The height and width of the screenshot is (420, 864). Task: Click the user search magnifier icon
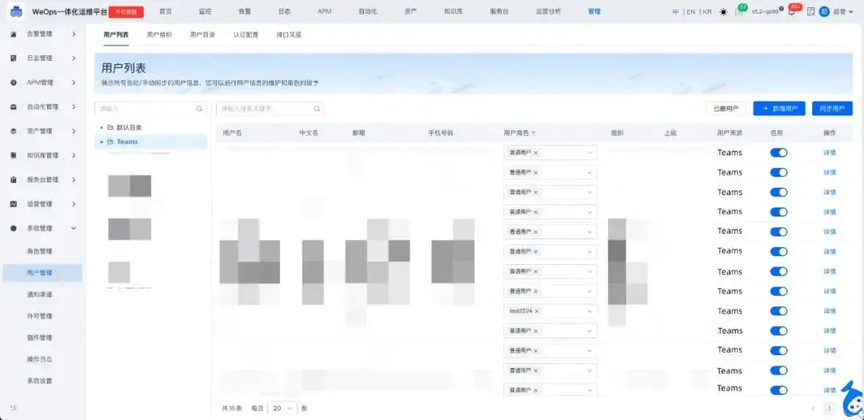pos(317,109)
